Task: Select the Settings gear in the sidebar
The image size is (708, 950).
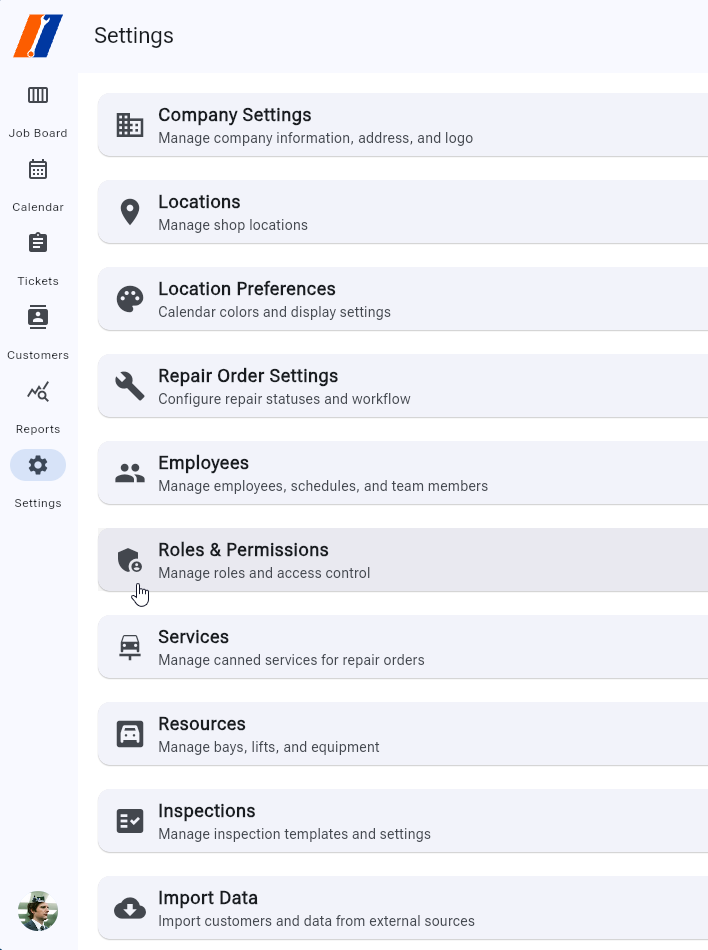Action: tap(37, 464)
